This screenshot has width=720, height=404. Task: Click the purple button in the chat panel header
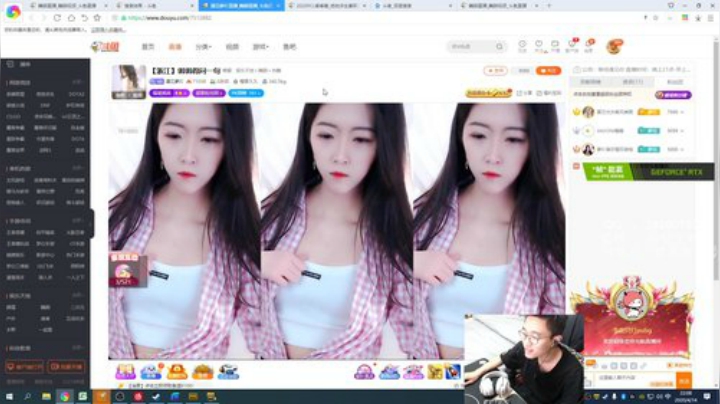[x=673, y=95]
